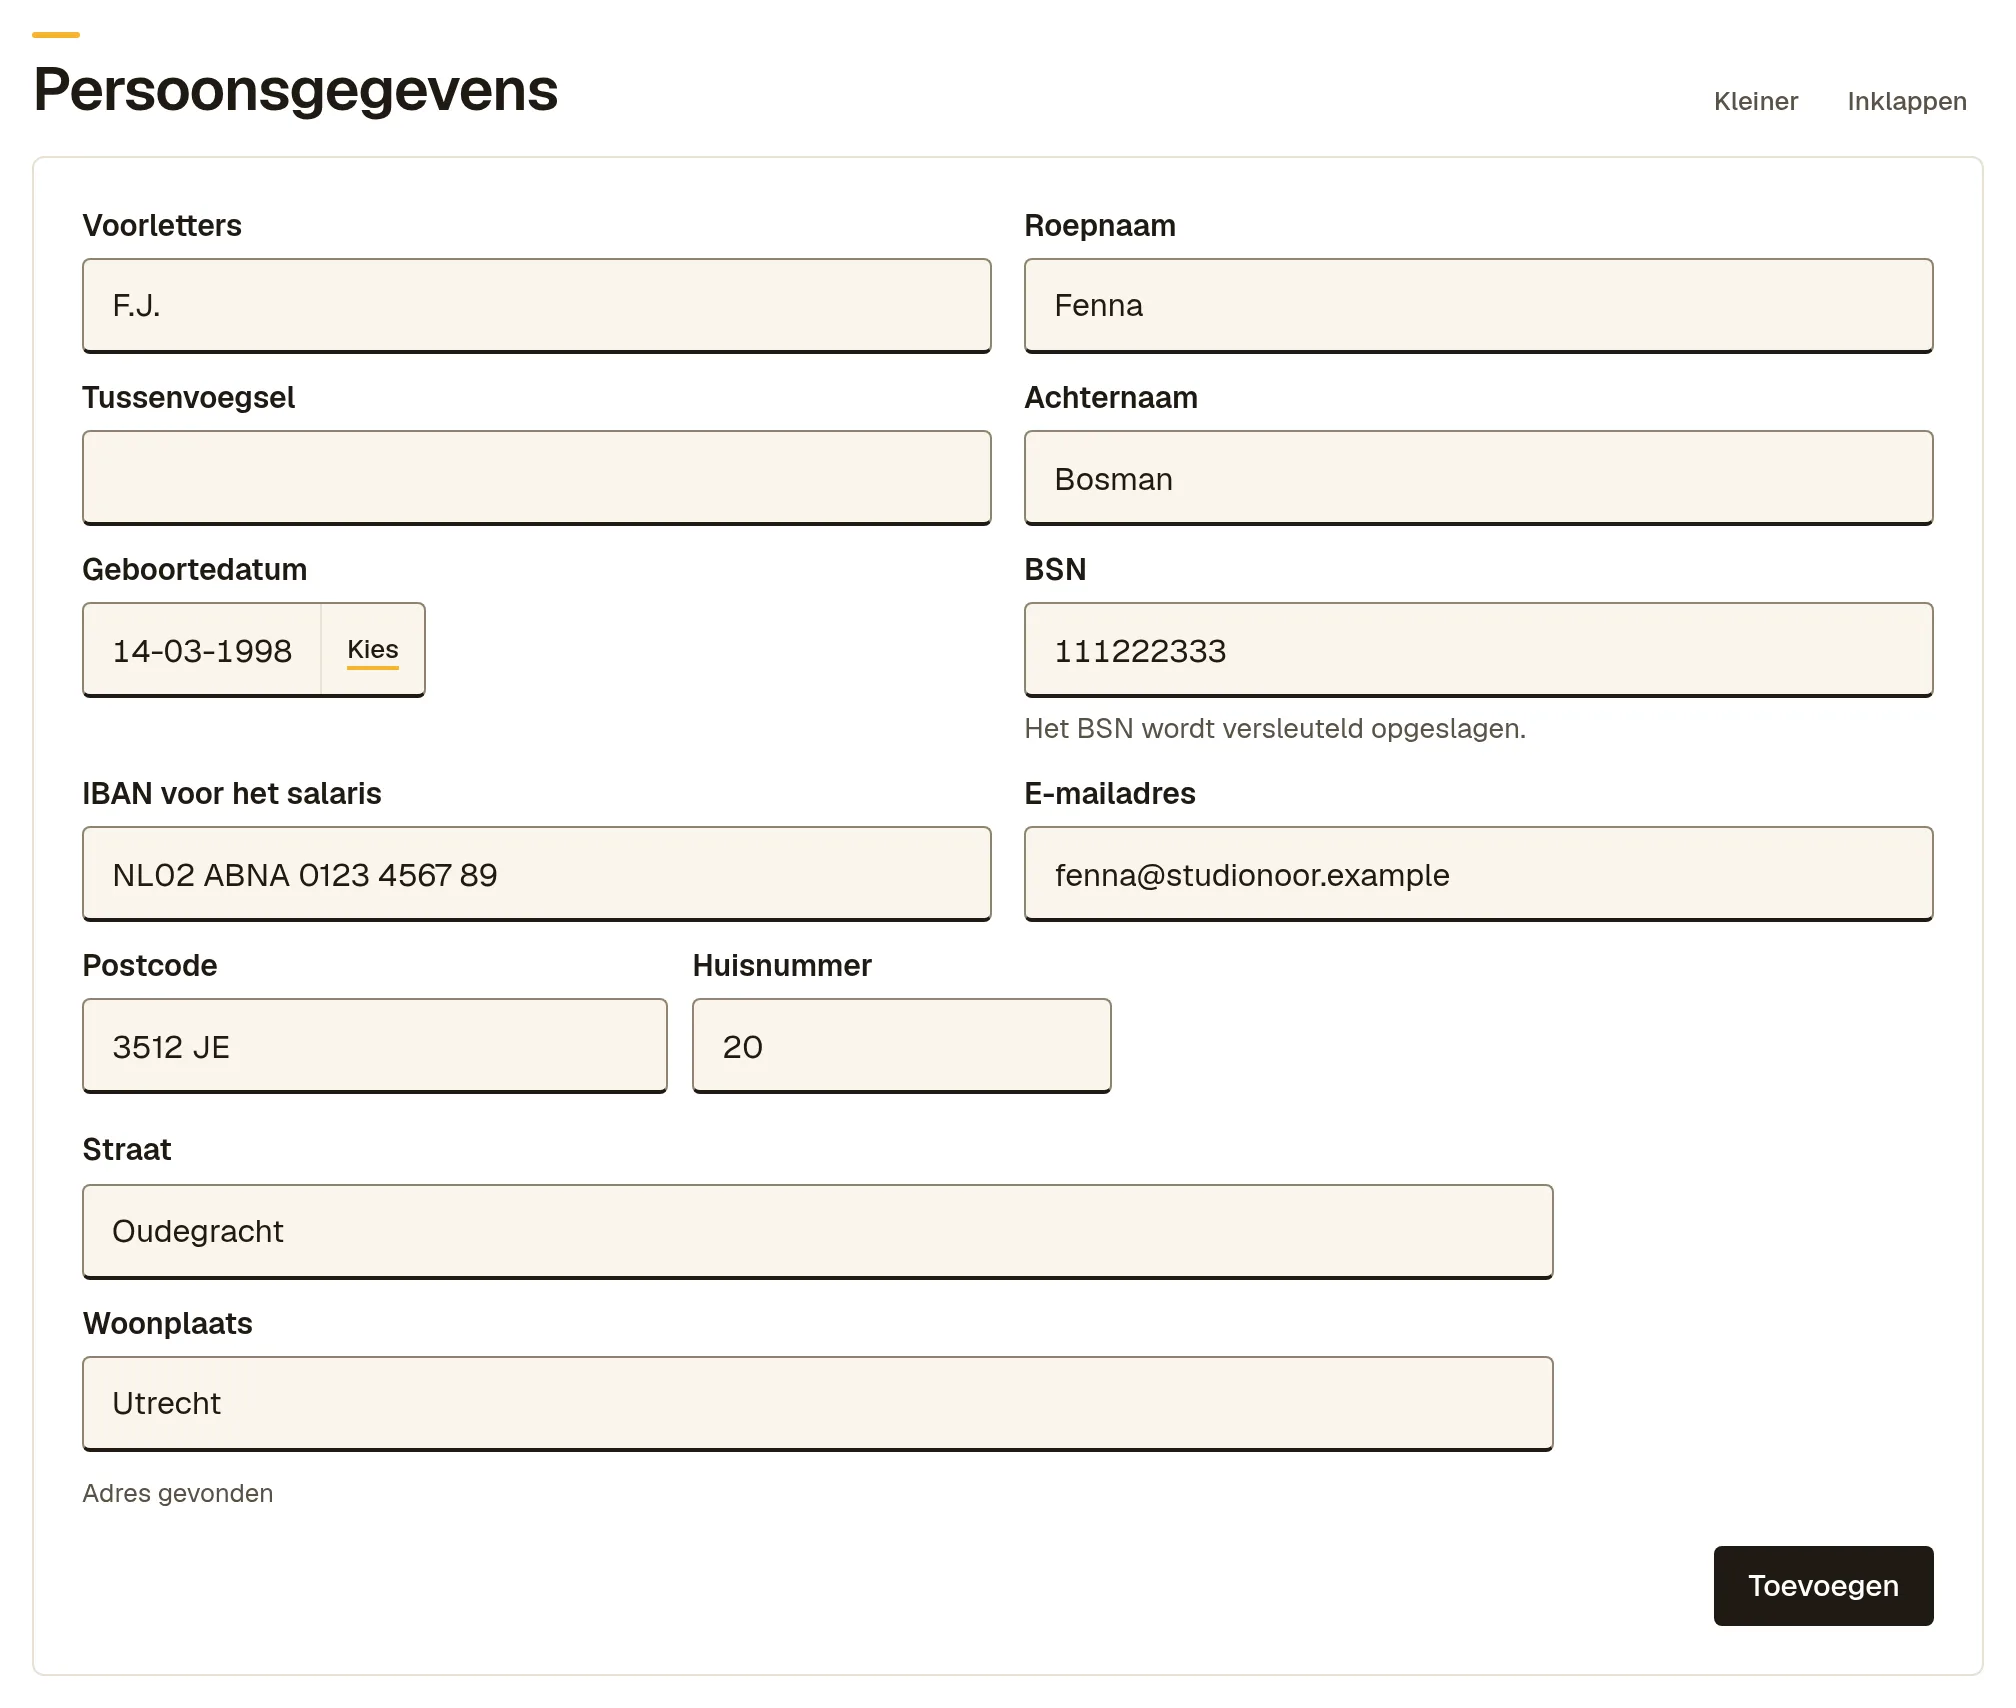Click the Adres gevonden status message
Screen dimensions: 2016x1708
pyautogui.click(x=178, y=1493)
